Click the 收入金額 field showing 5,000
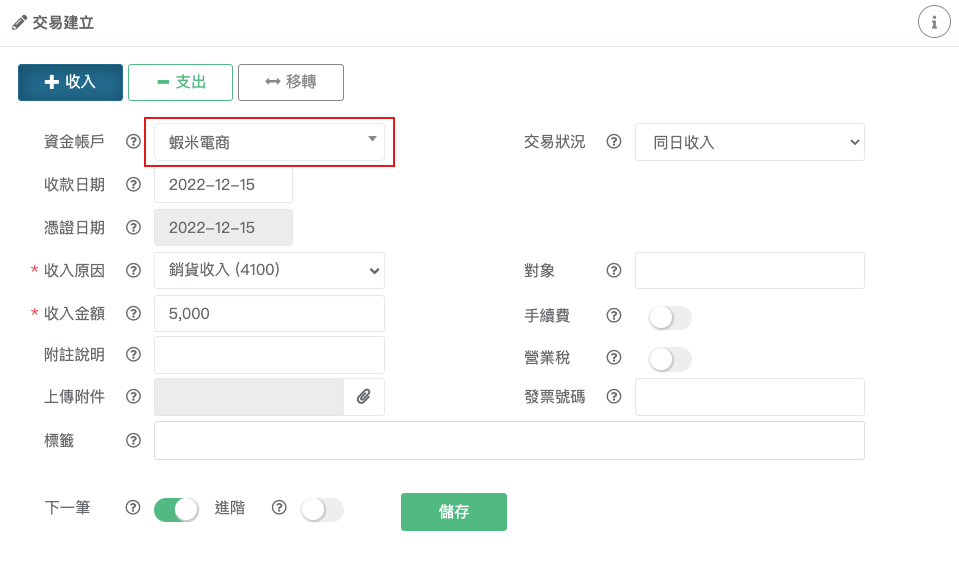Screen dimensions: 959x568 pos(269,314)
